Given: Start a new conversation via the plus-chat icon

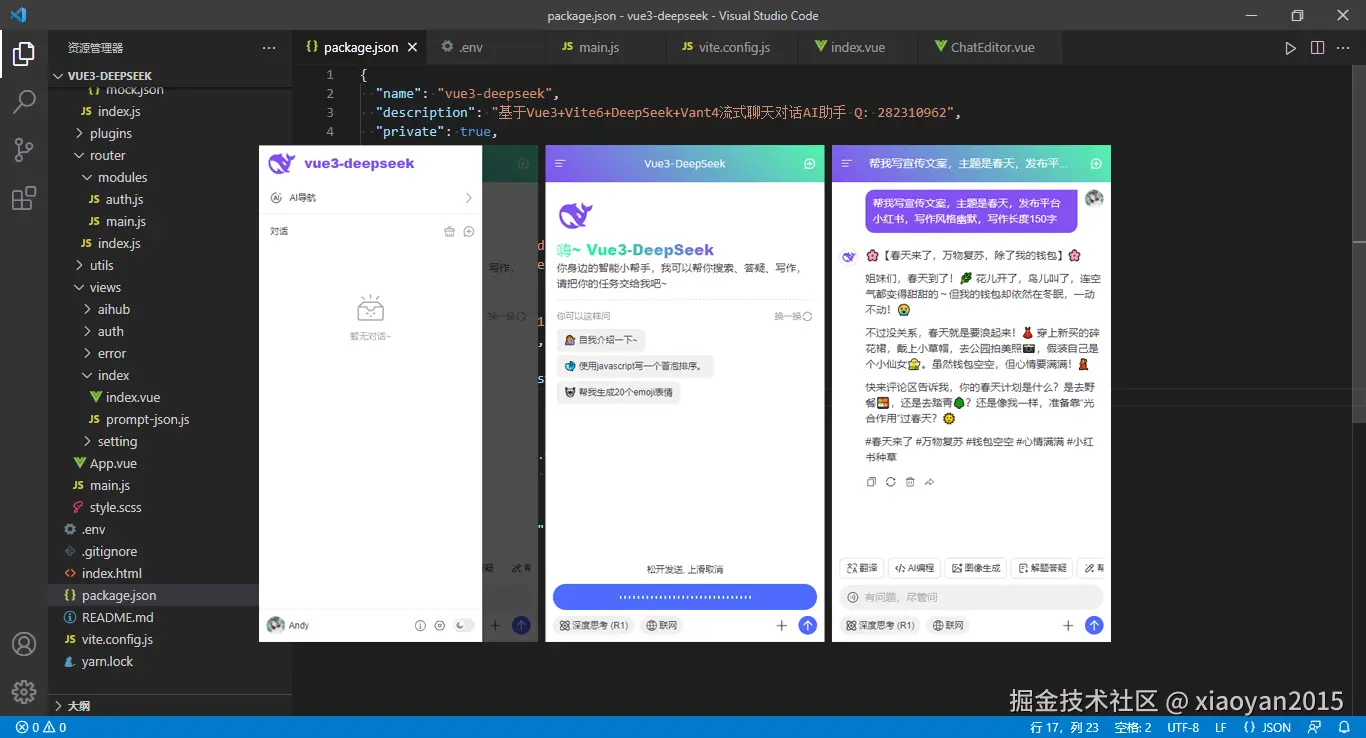Looking at the screenshot, I should (x=468, y=231).
